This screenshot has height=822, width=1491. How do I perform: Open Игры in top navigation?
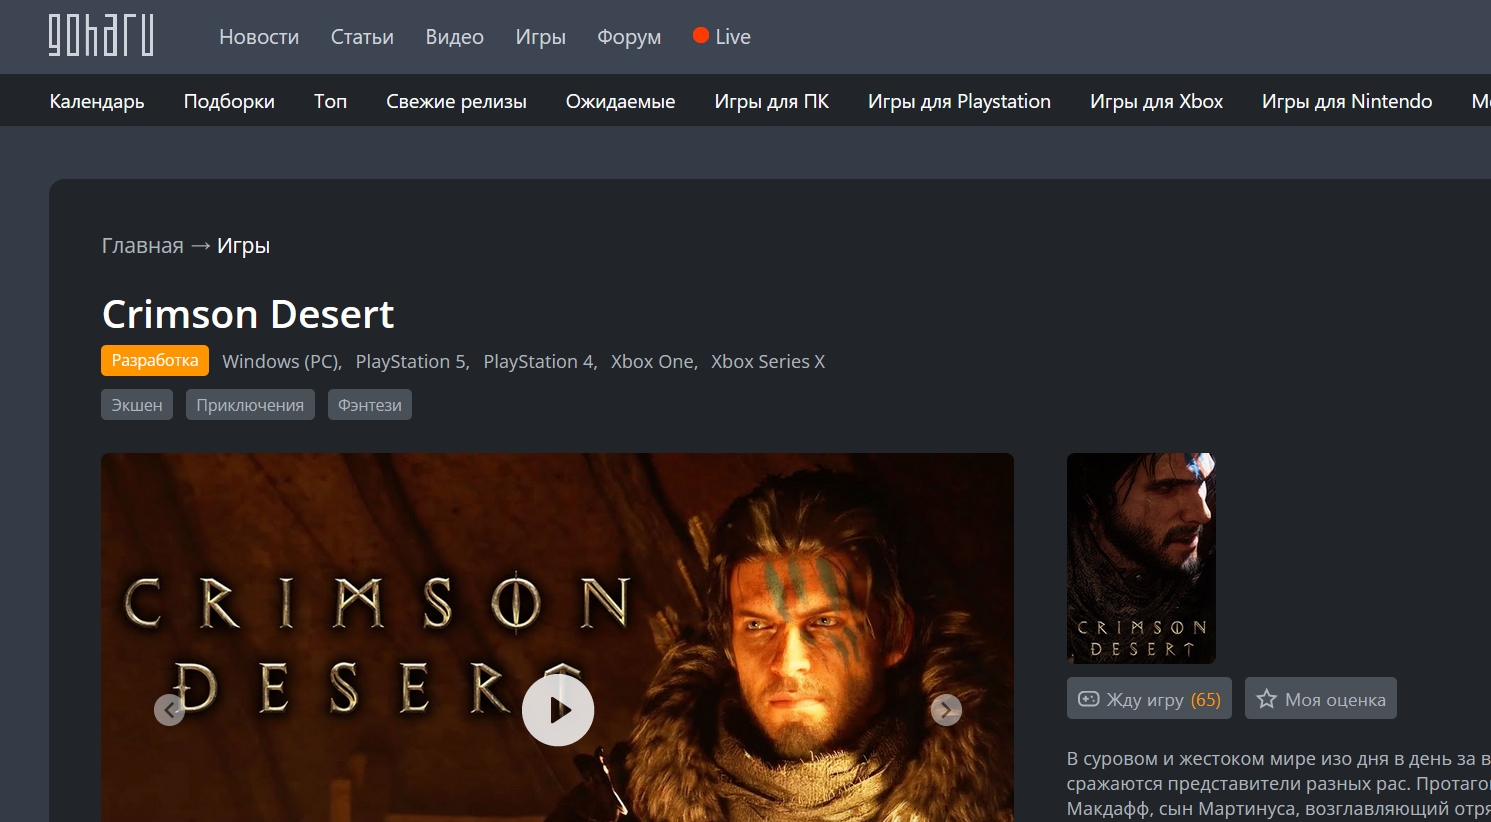pos(541,37)
